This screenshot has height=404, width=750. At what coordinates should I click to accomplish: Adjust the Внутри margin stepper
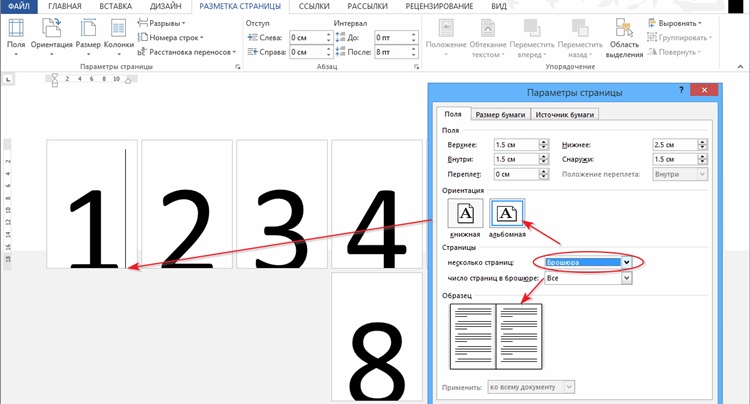tap(543, 159)
